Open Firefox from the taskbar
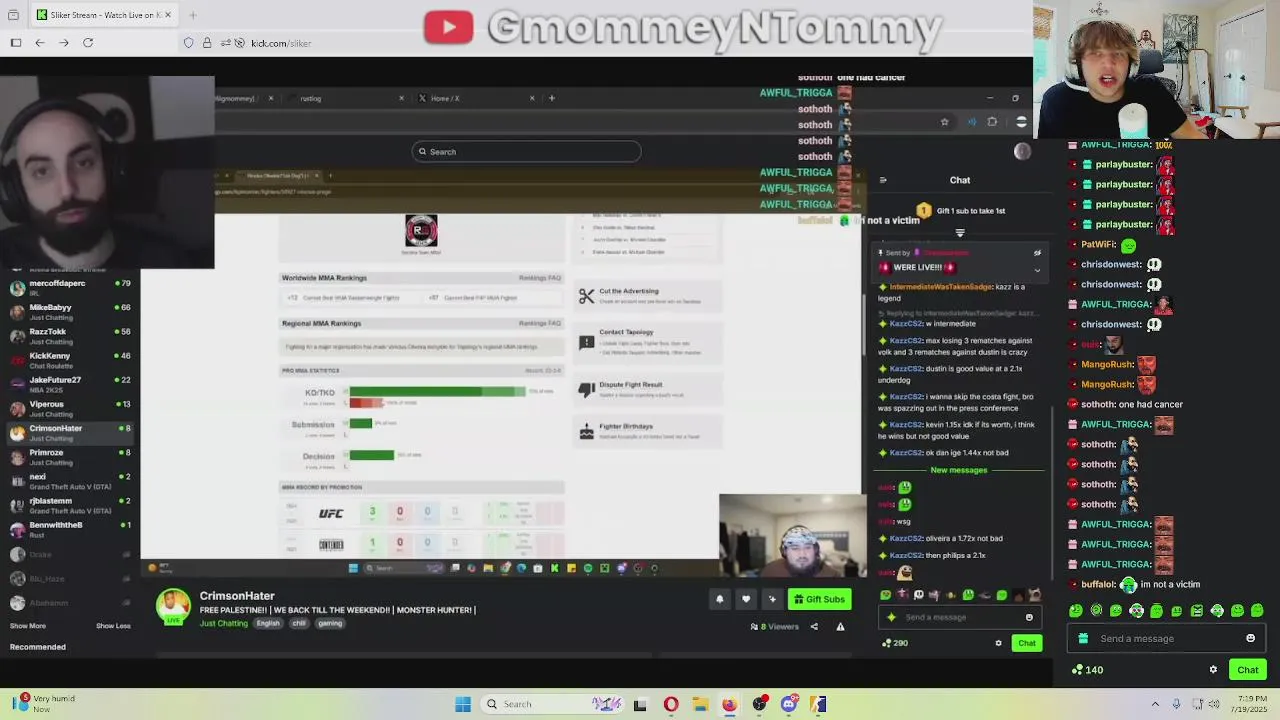 pyautogui.click(x=730, y=704)
